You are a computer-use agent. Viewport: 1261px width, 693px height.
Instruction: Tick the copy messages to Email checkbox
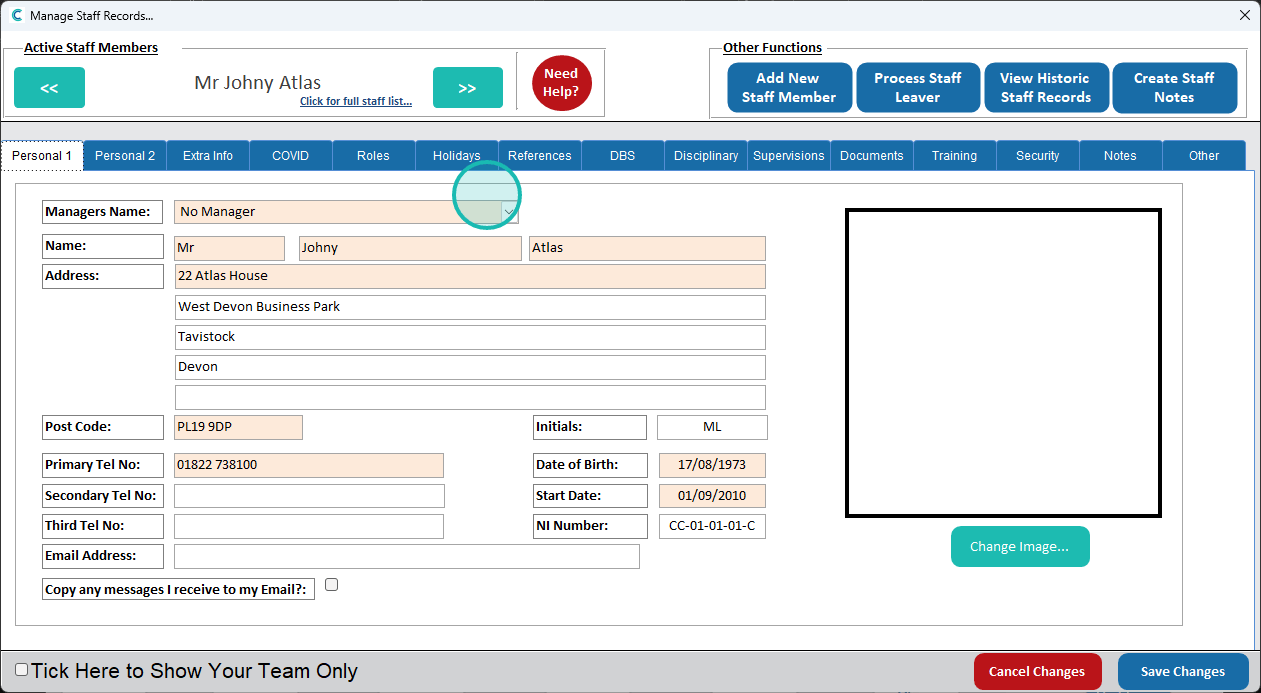point(332,585)
